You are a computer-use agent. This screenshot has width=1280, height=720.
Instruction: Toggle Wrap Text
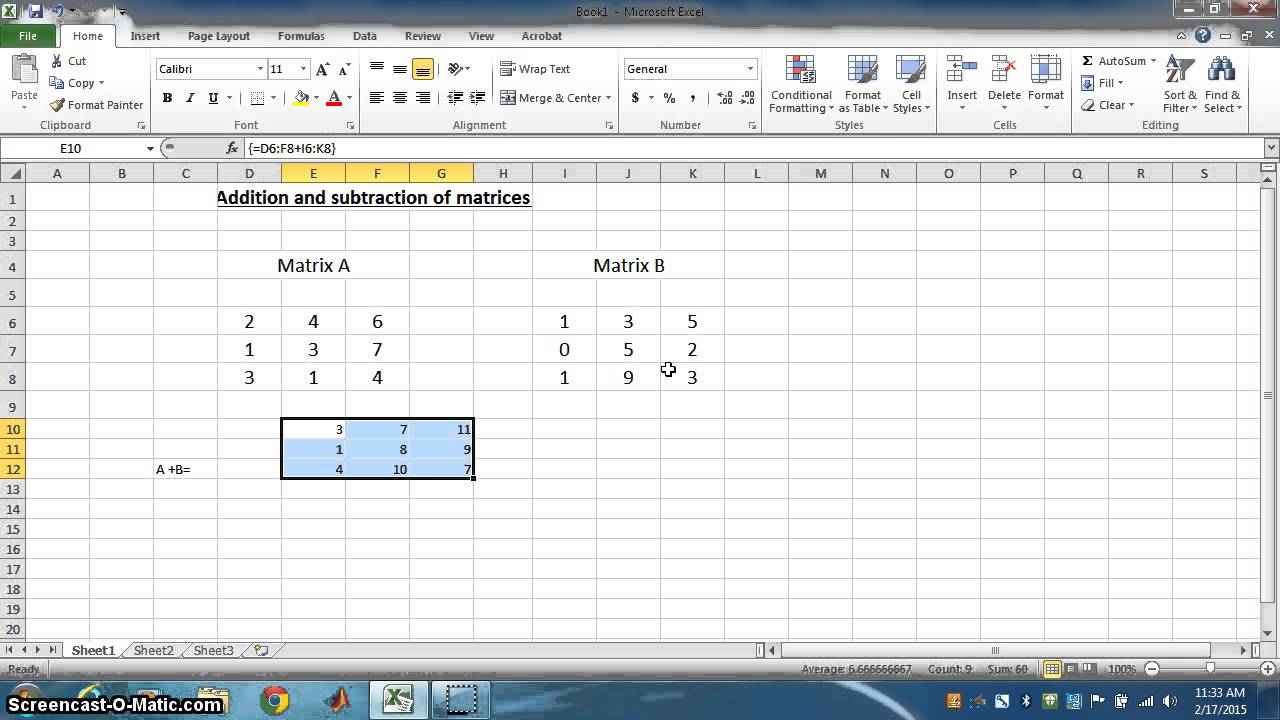tap(535, 69)
